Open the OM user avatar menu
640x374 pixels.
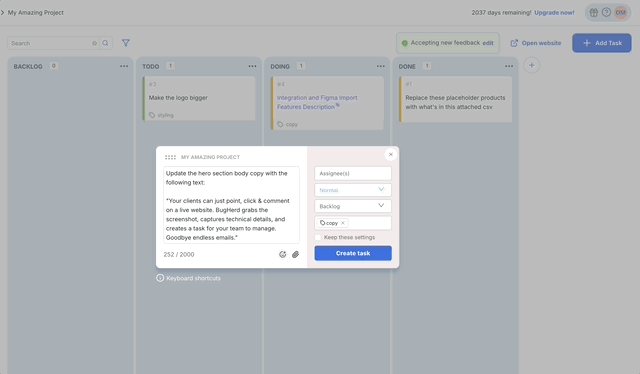pyautogui.click(x=620, y=13)
